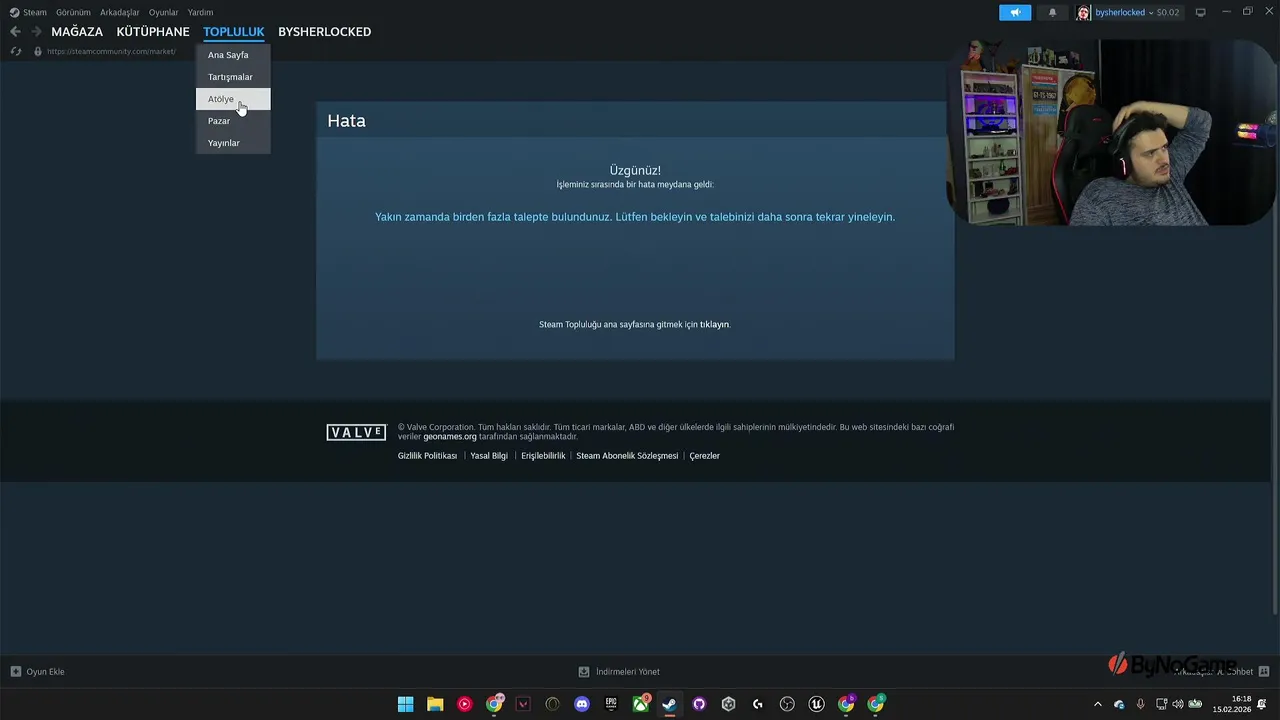Open the friends and chat icon

[1264, 672]
